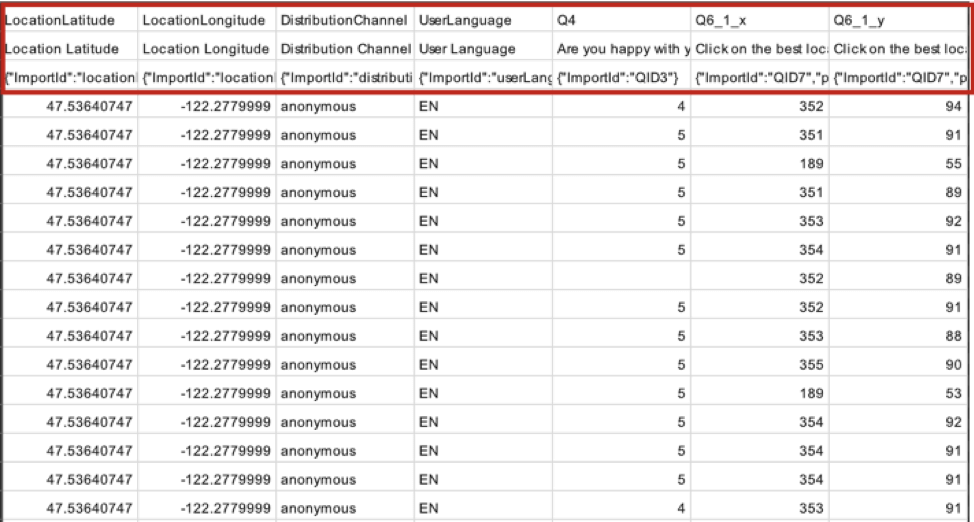
Task: Select 89 in the row with 351
Action: pyautogui.click(x=898, y=193)
